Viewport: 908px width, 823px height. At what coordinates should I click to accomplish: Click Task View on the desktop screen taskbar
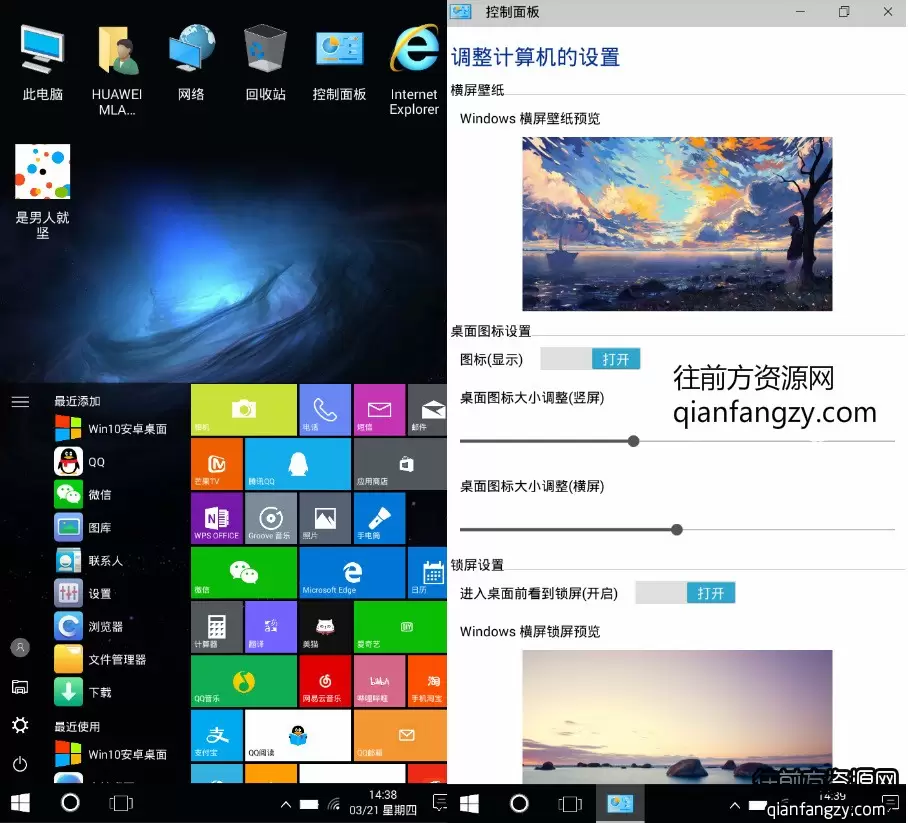pos(121,803)
